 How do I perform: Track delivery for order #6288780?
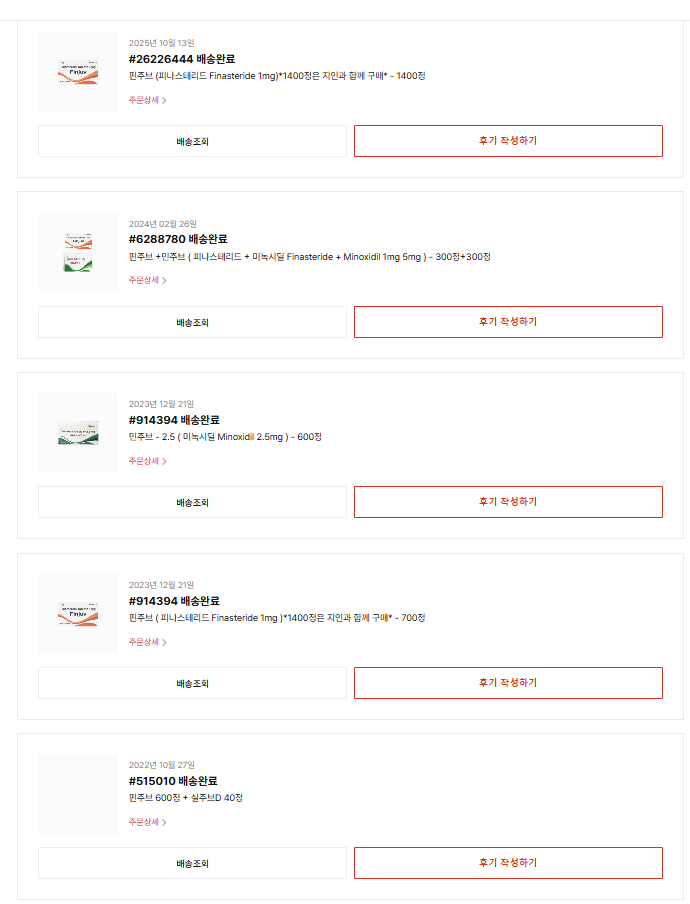click(x=192, y=322)
